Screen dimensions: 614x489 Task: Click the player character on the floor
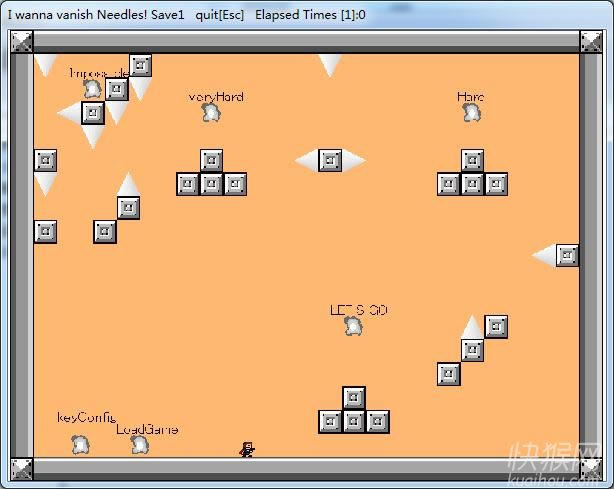(x=247, y=450)
